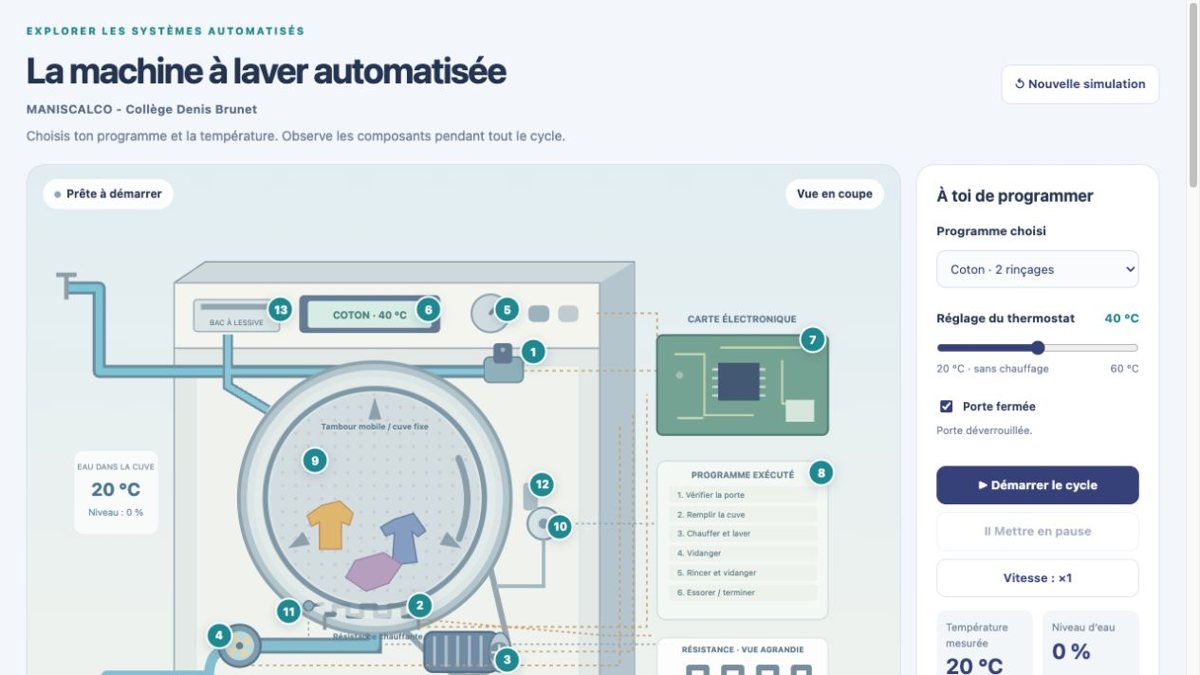The image size is (1200, 675).
Task: Click the Tambour mobile / cuve fixe label
Action: pyautogui.click(x=375, y=426)
